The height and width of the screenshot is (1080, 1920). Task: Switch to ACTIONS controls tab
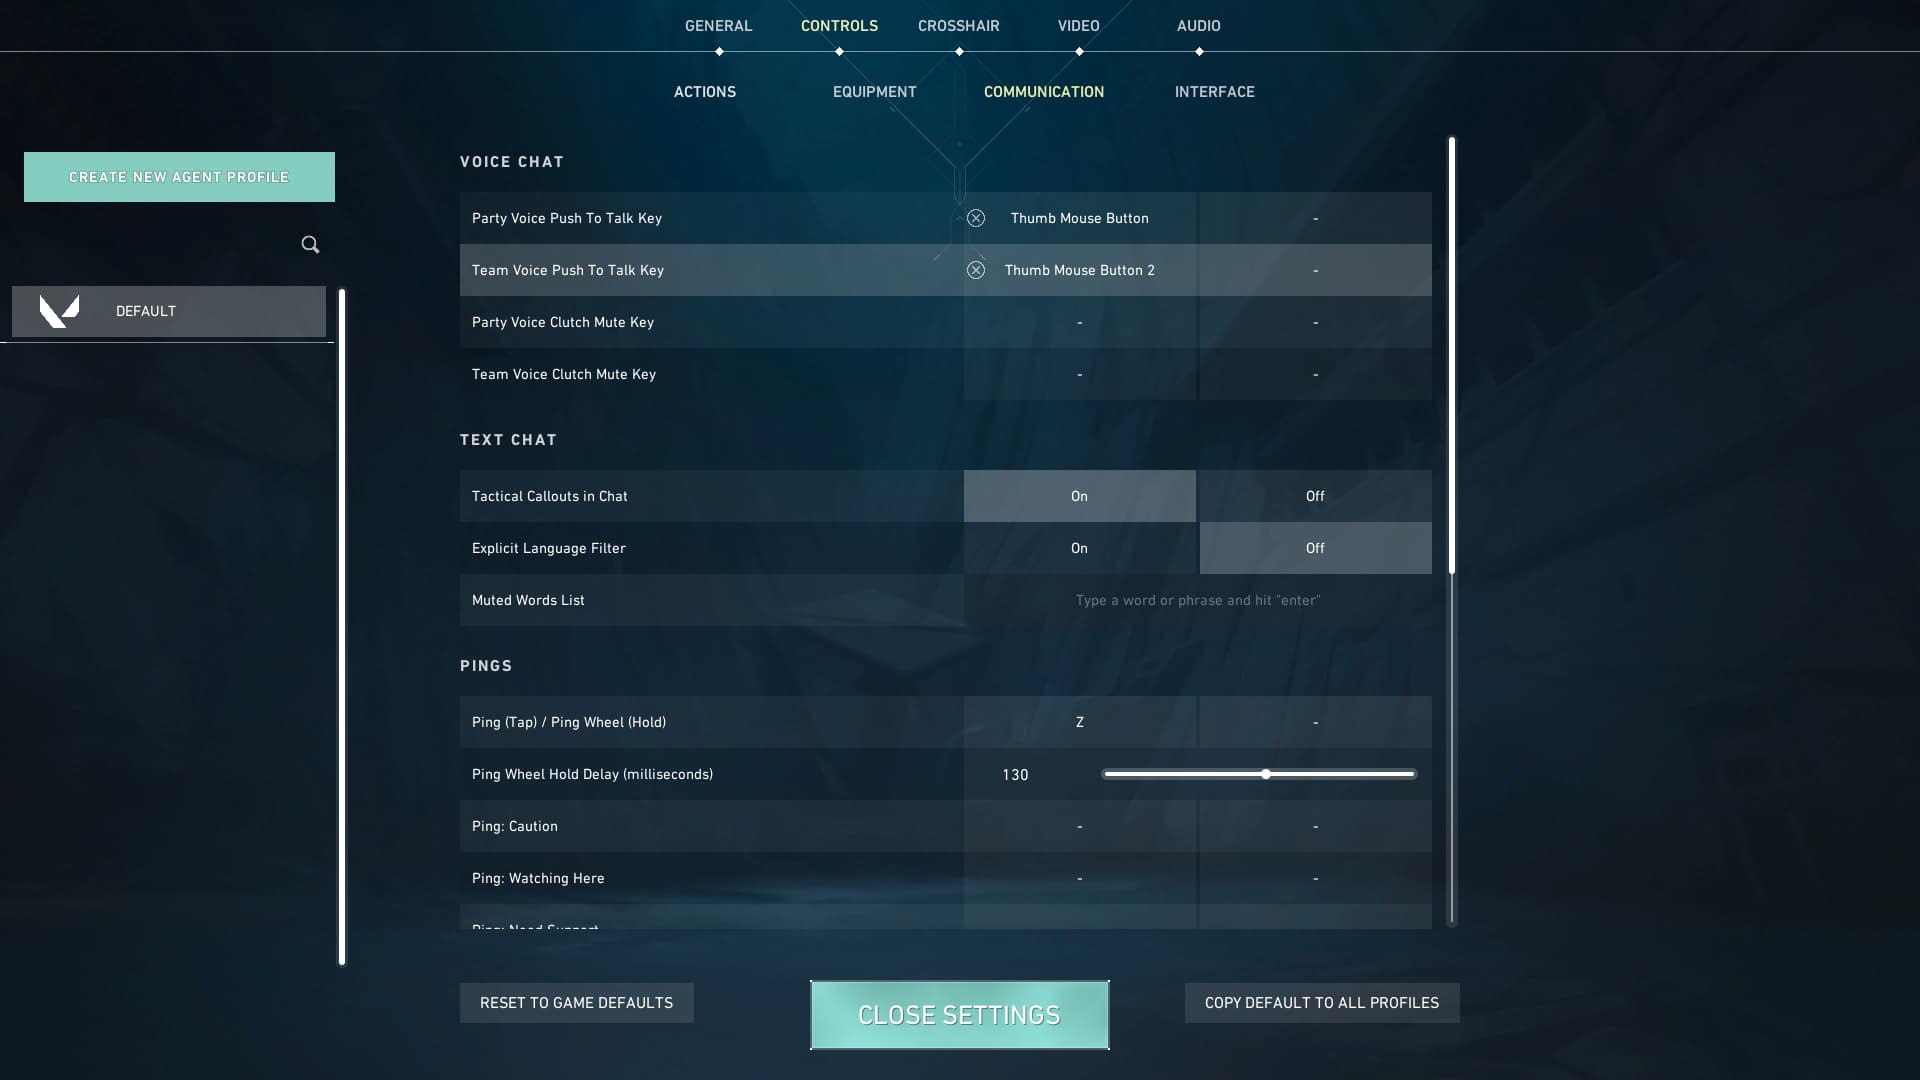point(703,92)
